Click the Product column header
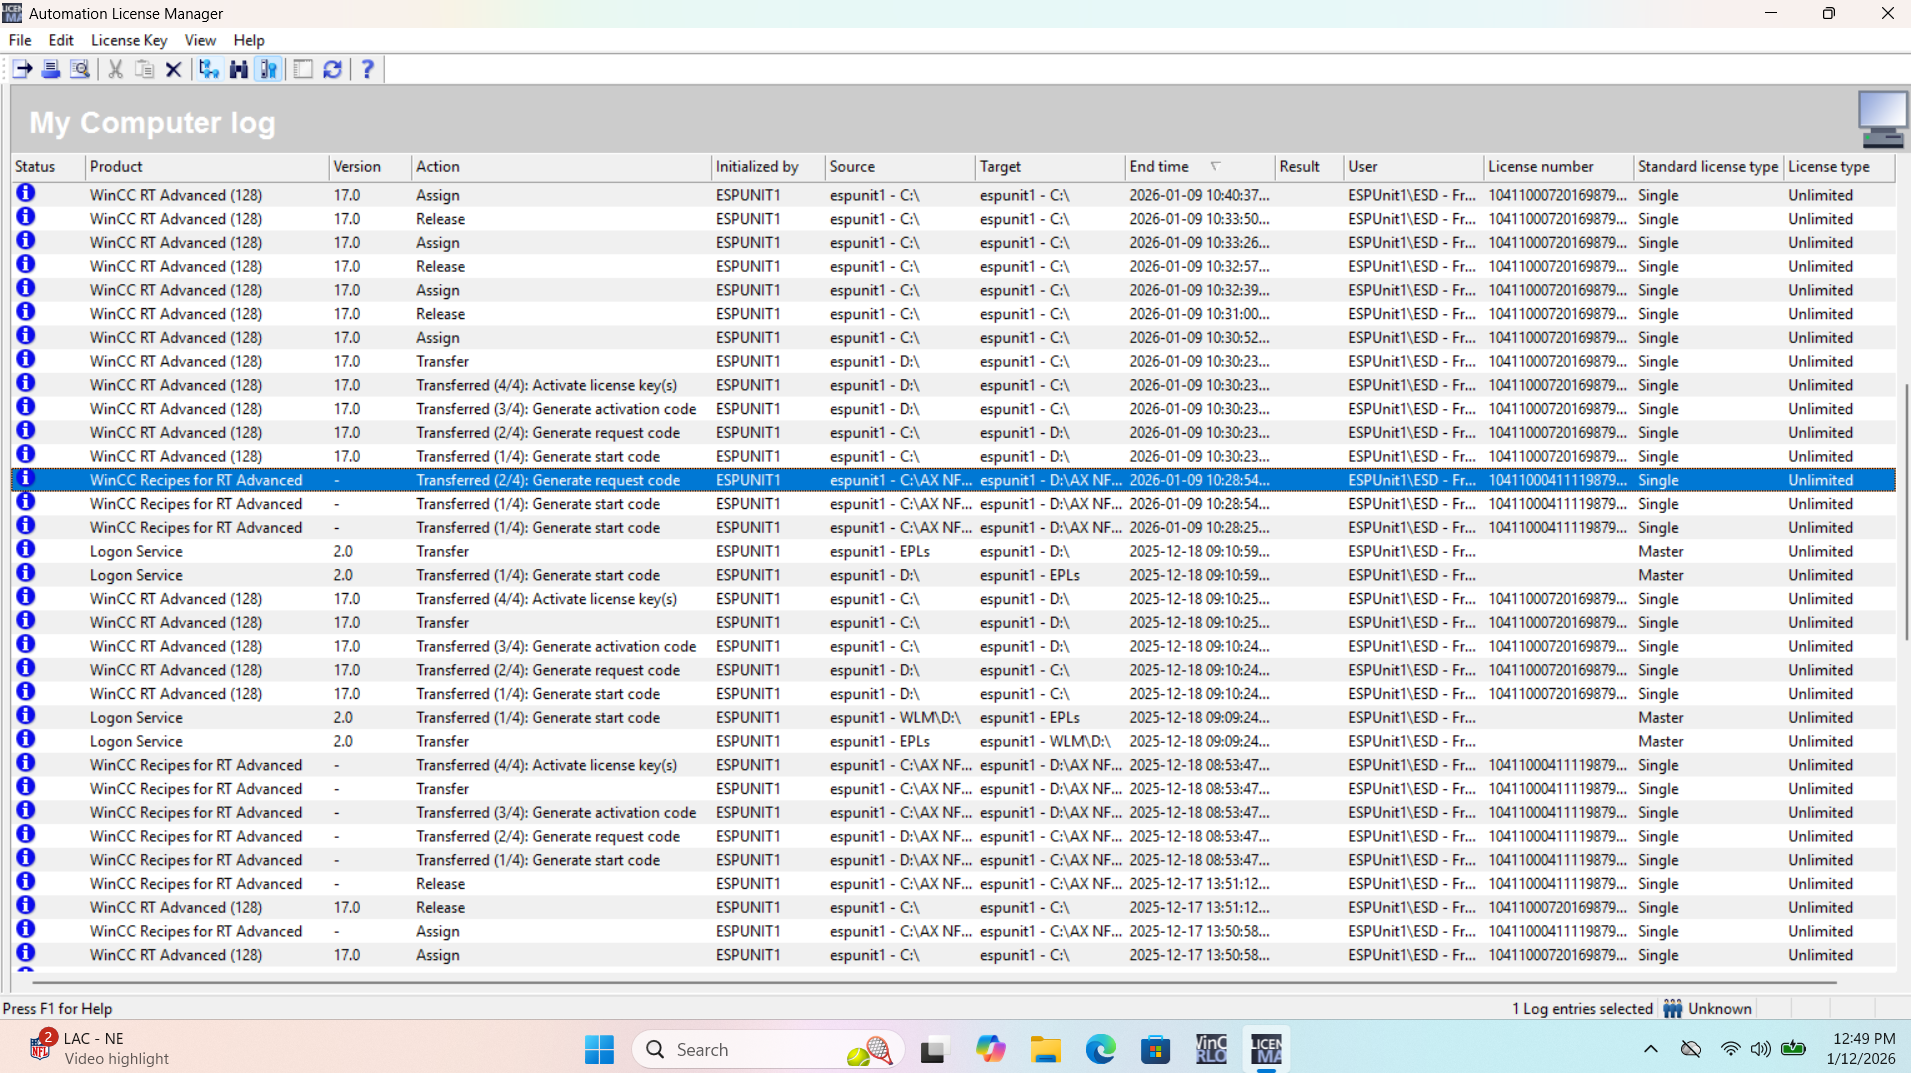The width and height of the screenshot is (1911, 1073). 116,167
